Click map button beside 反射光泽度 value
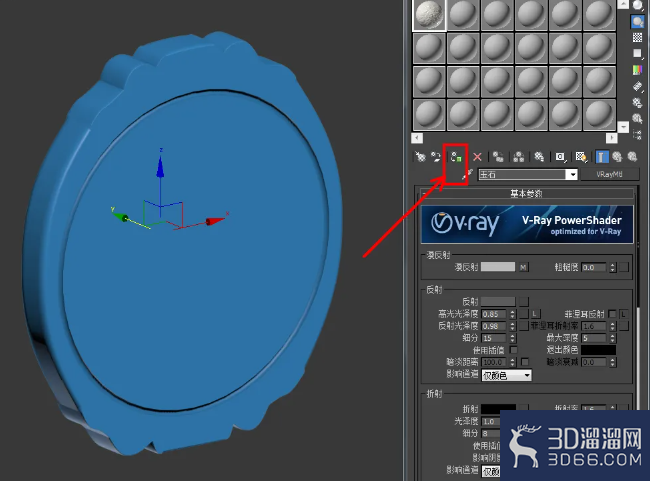650x481 pixels. [524, 326]
